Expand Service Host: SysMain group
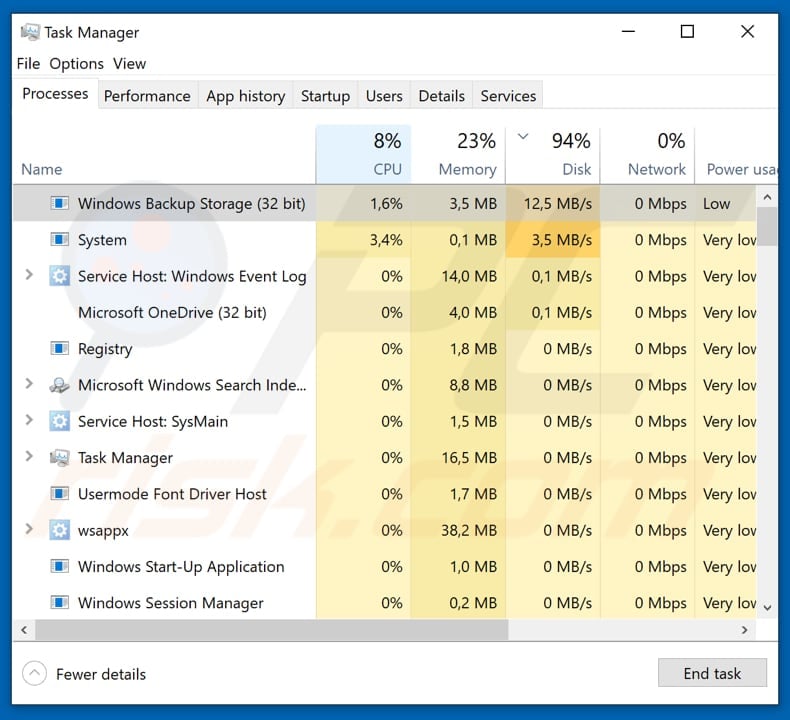The image size is (790, 720). click(x=29, y=420)
